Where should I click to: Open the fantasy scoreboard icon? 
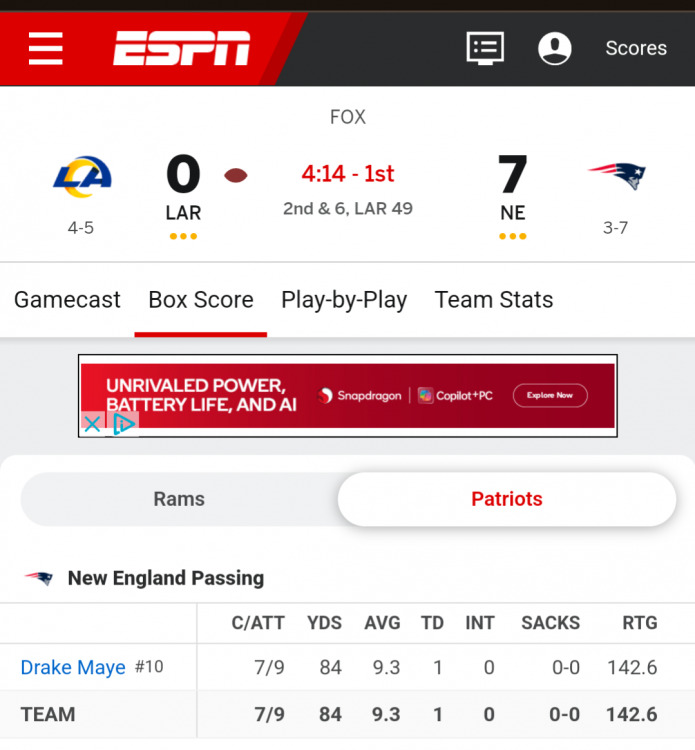point(485,48)
